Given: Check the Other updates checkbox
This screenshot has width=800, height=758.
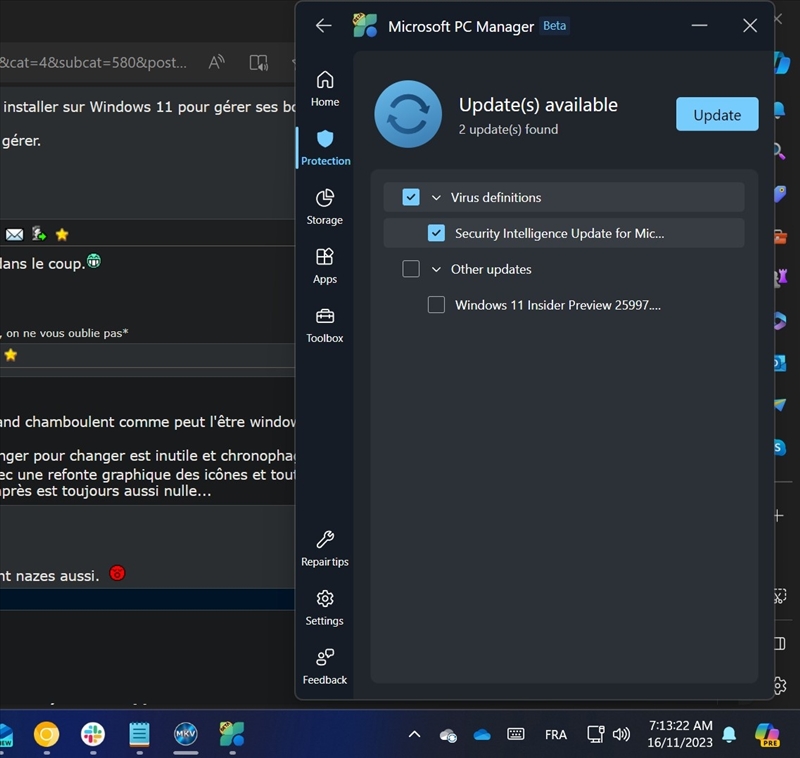Looking at the screenshot, I should 411,269.
